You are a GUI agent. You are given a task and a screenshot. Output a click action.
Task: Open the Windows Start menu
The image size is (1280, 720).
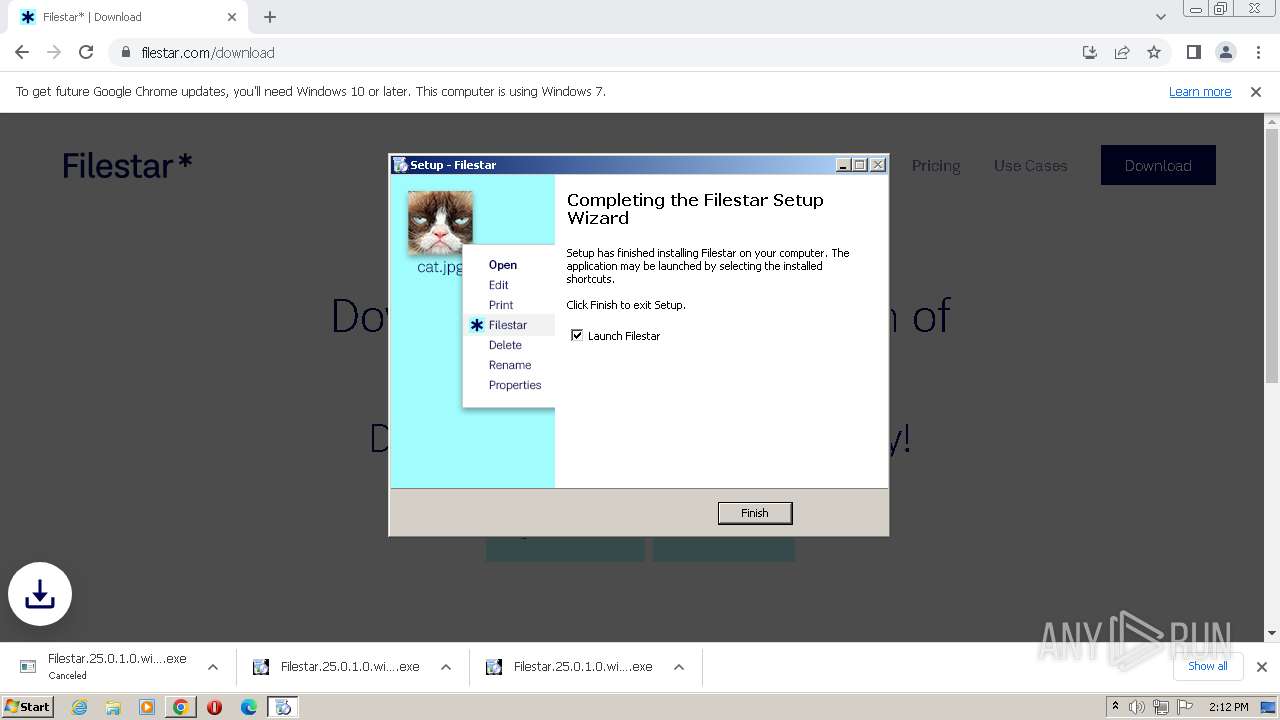(x=28, y=707)
